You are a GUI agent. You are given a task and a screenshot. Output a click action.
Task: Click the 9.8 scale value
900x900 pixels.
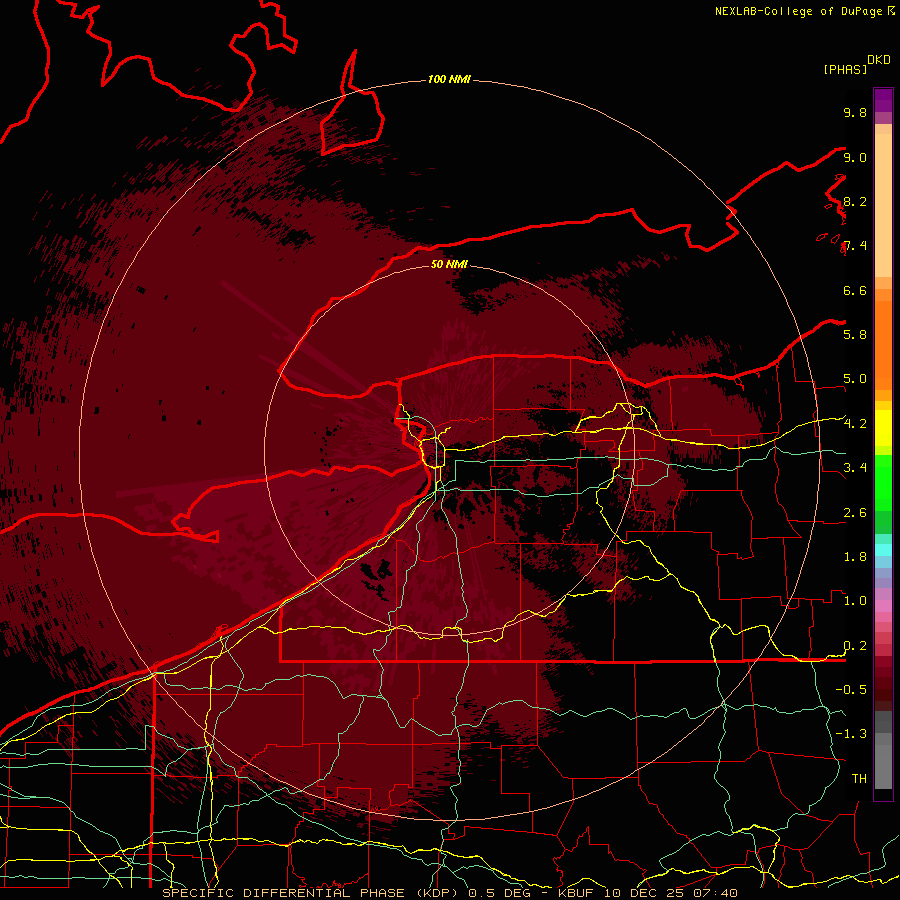pyautogui.click(x=855, y=112)
